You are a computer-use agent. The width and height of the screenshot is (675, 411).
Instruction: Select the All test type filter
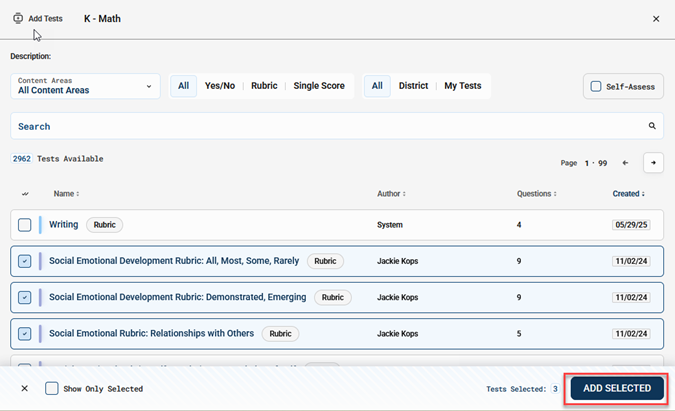point(183,86)
